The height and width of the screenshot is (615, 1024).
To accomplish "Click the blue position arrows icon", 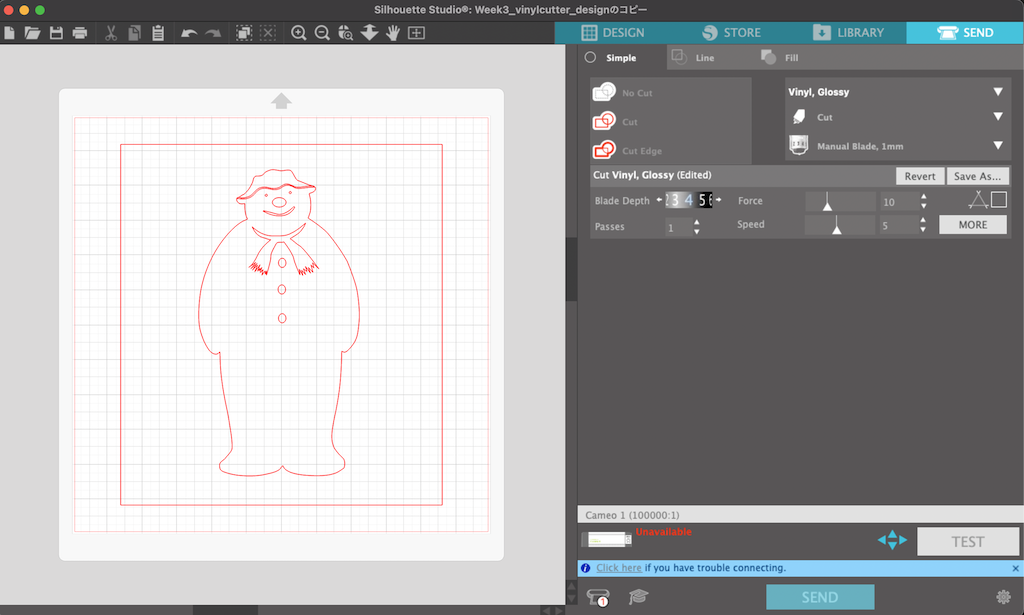I will click(x=892, y=540).
